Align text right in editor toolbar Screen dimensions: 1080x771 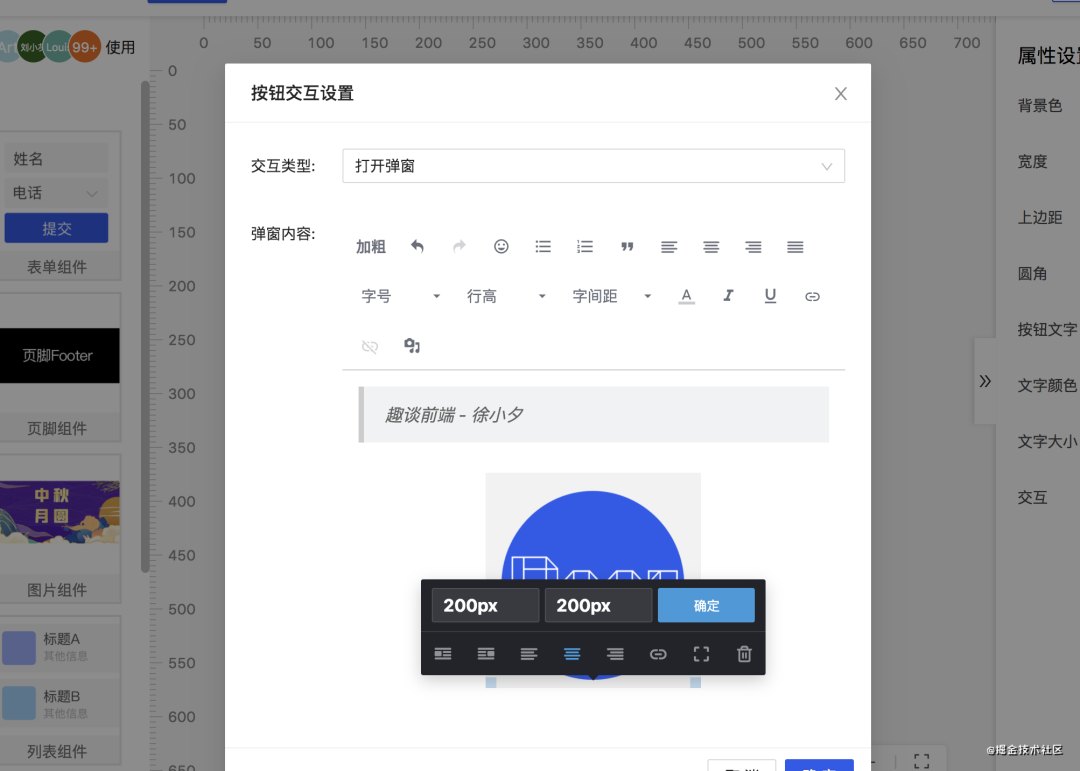click(753, 247)
